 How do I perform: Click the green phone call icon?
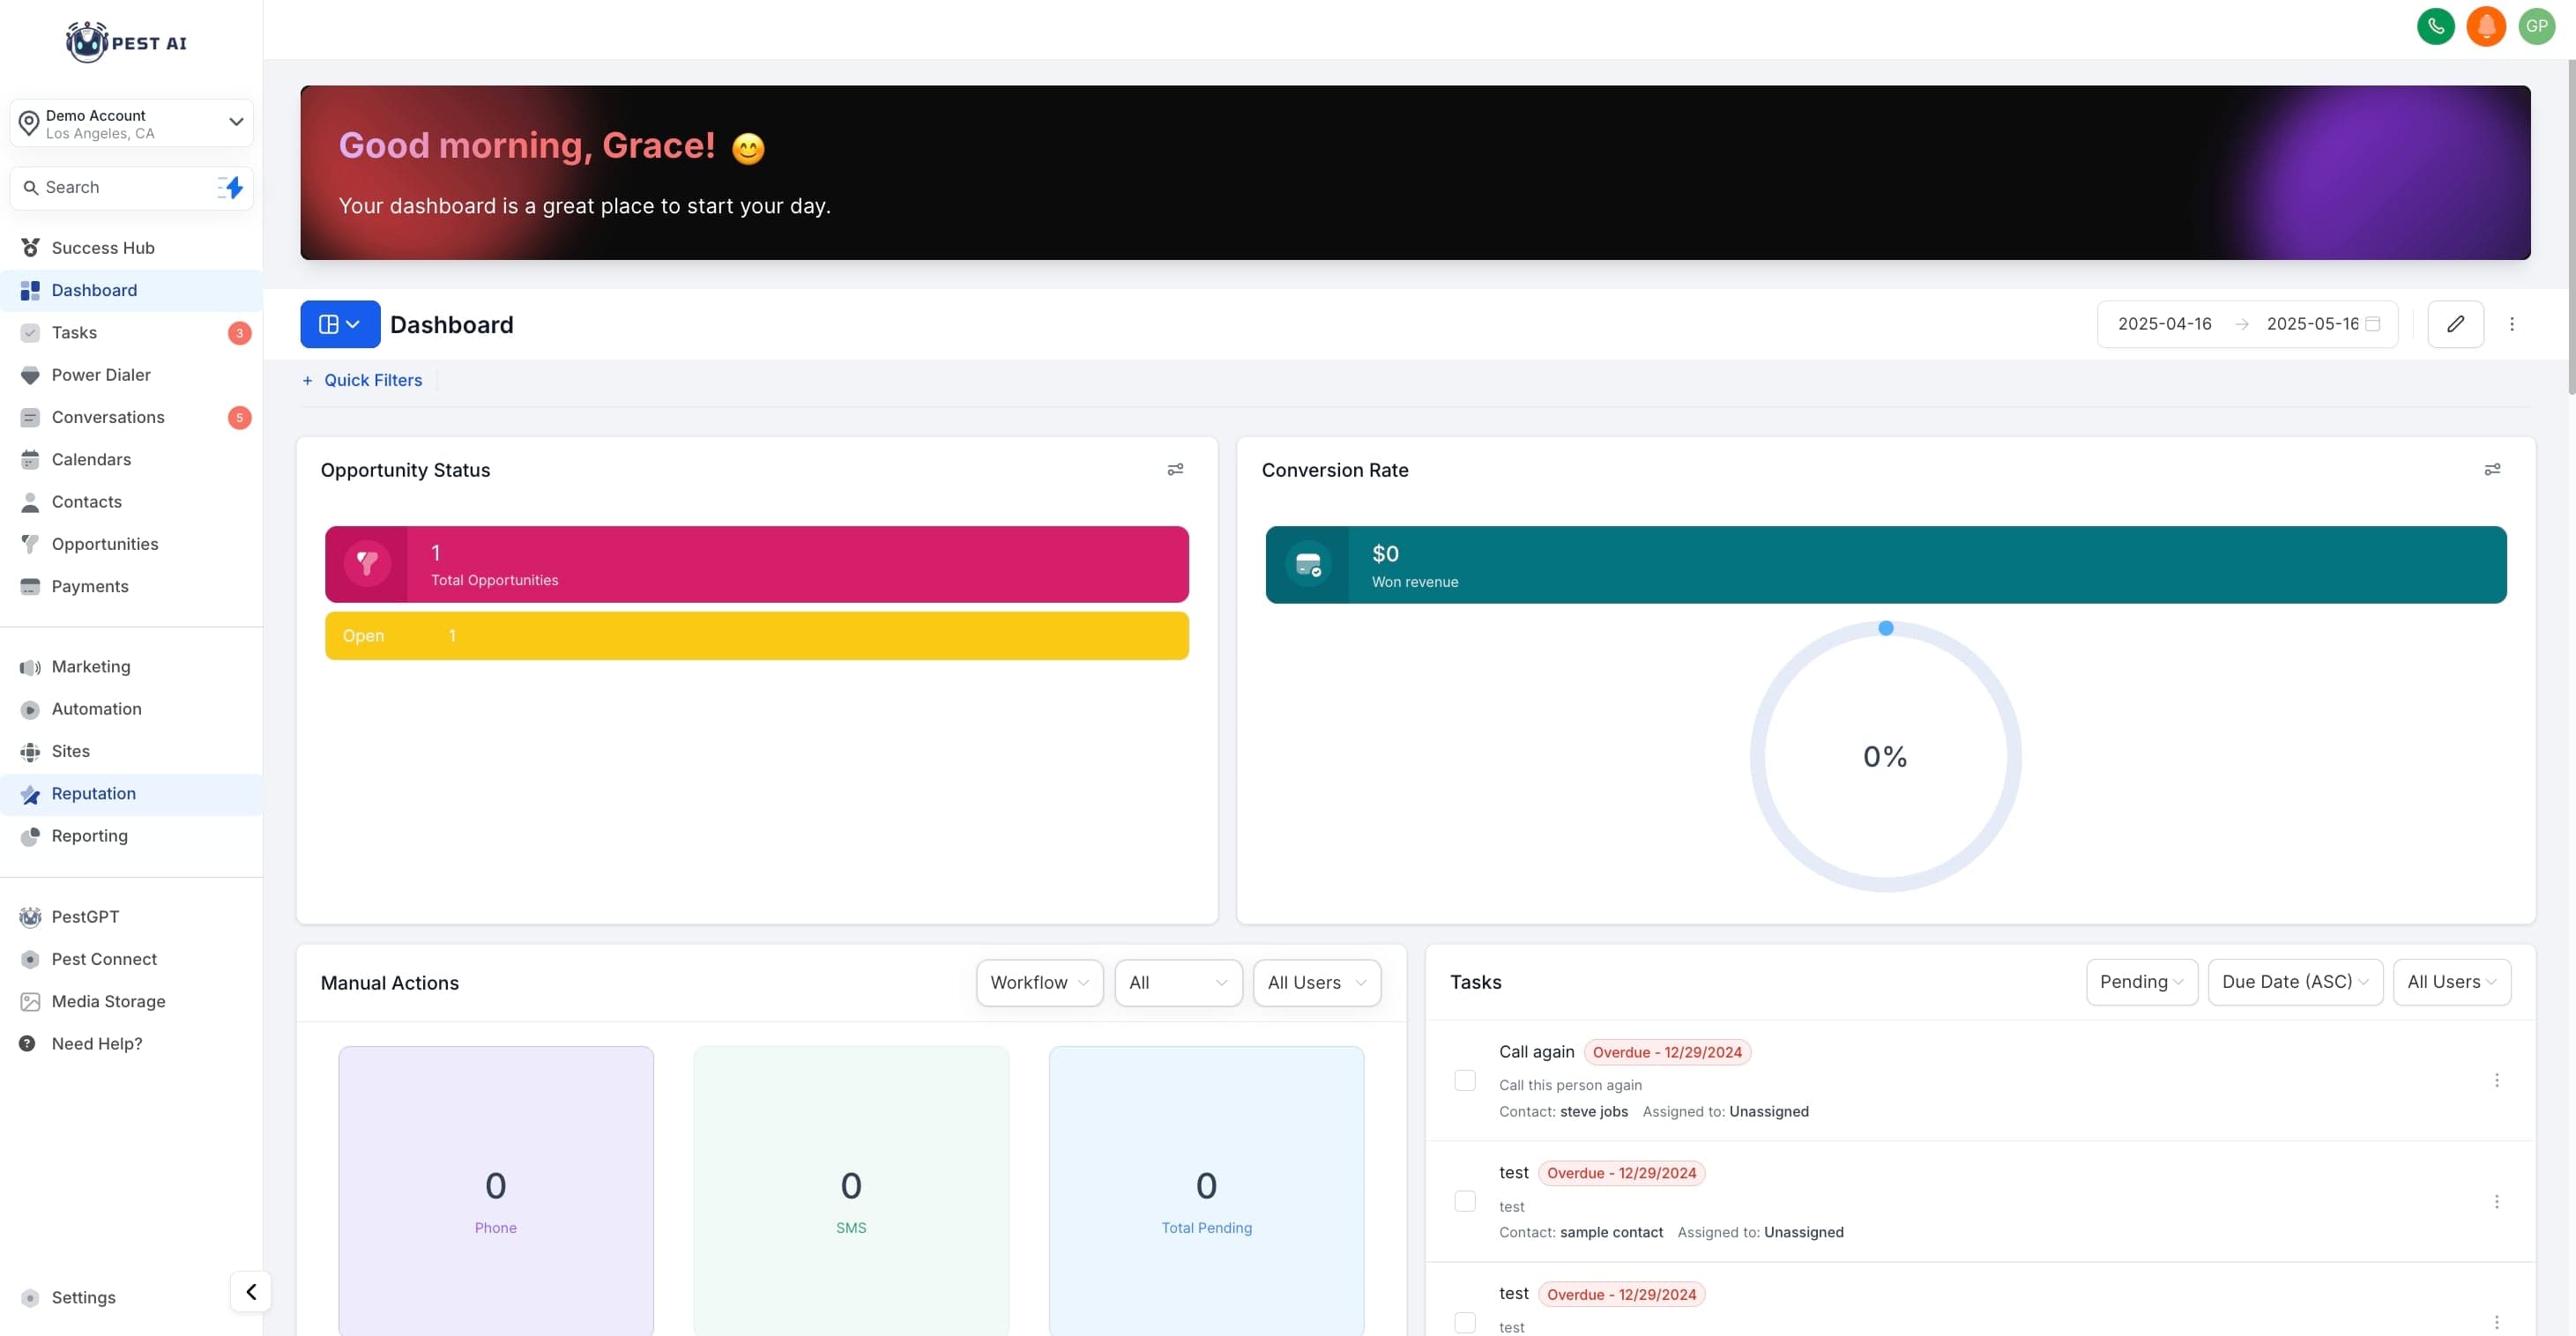click(x=2435, y=26)
